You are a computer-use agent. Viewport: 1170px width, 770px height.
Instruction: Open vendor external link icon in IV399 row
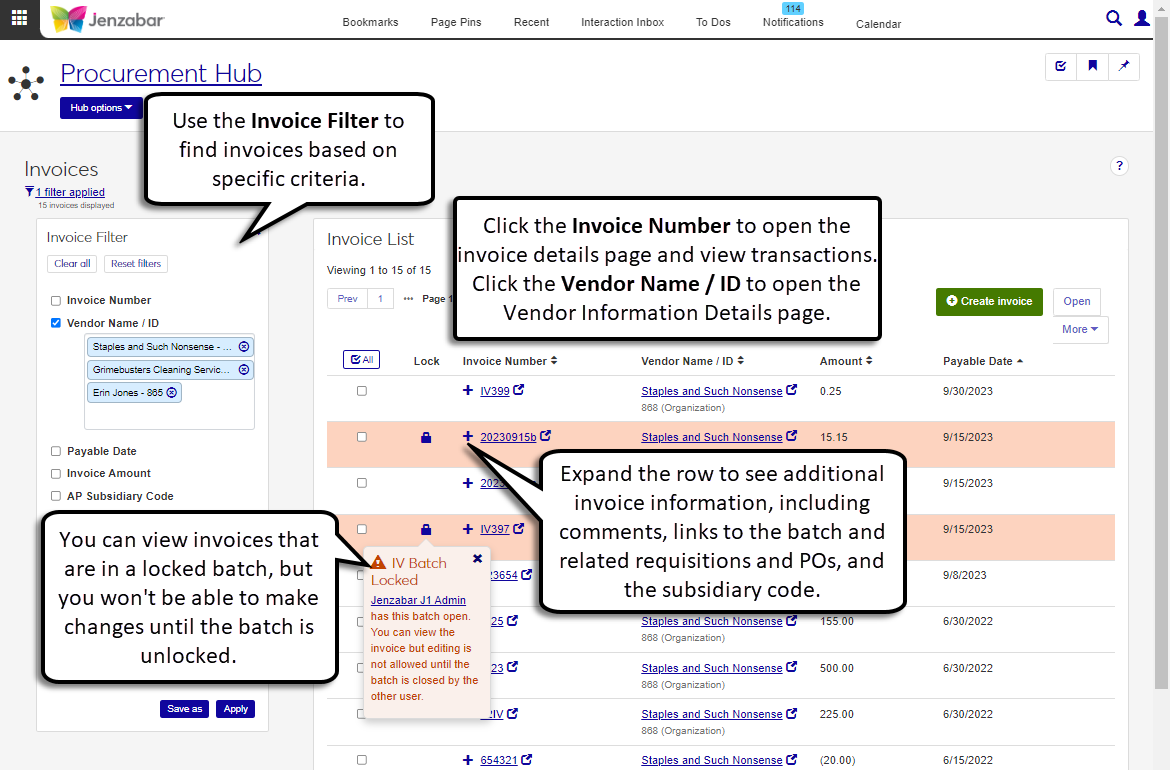pyautogui.click(x=792, y=389)
